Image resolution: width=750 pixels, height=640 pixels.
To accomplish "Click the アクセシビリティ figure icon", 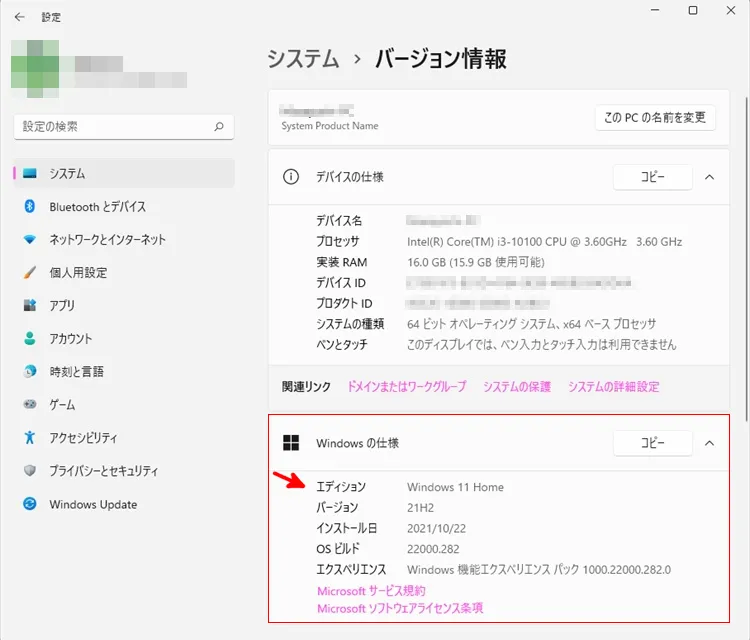I will tap(30, 437).
